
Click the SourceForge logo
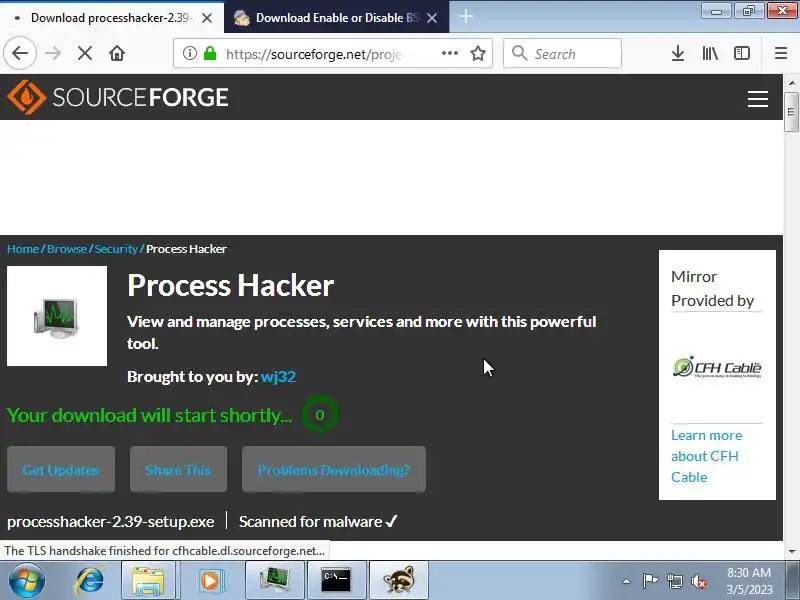[x=118, y=97]
